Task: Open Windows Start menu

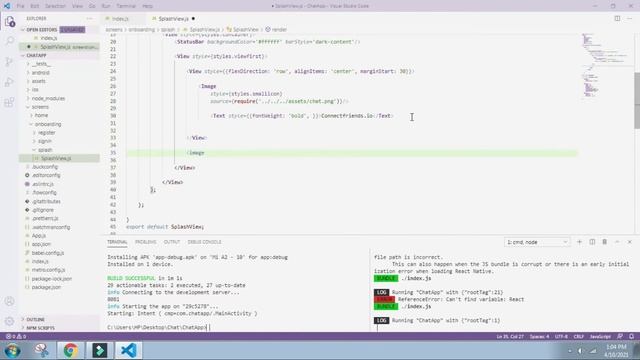Action: [12, 351]
